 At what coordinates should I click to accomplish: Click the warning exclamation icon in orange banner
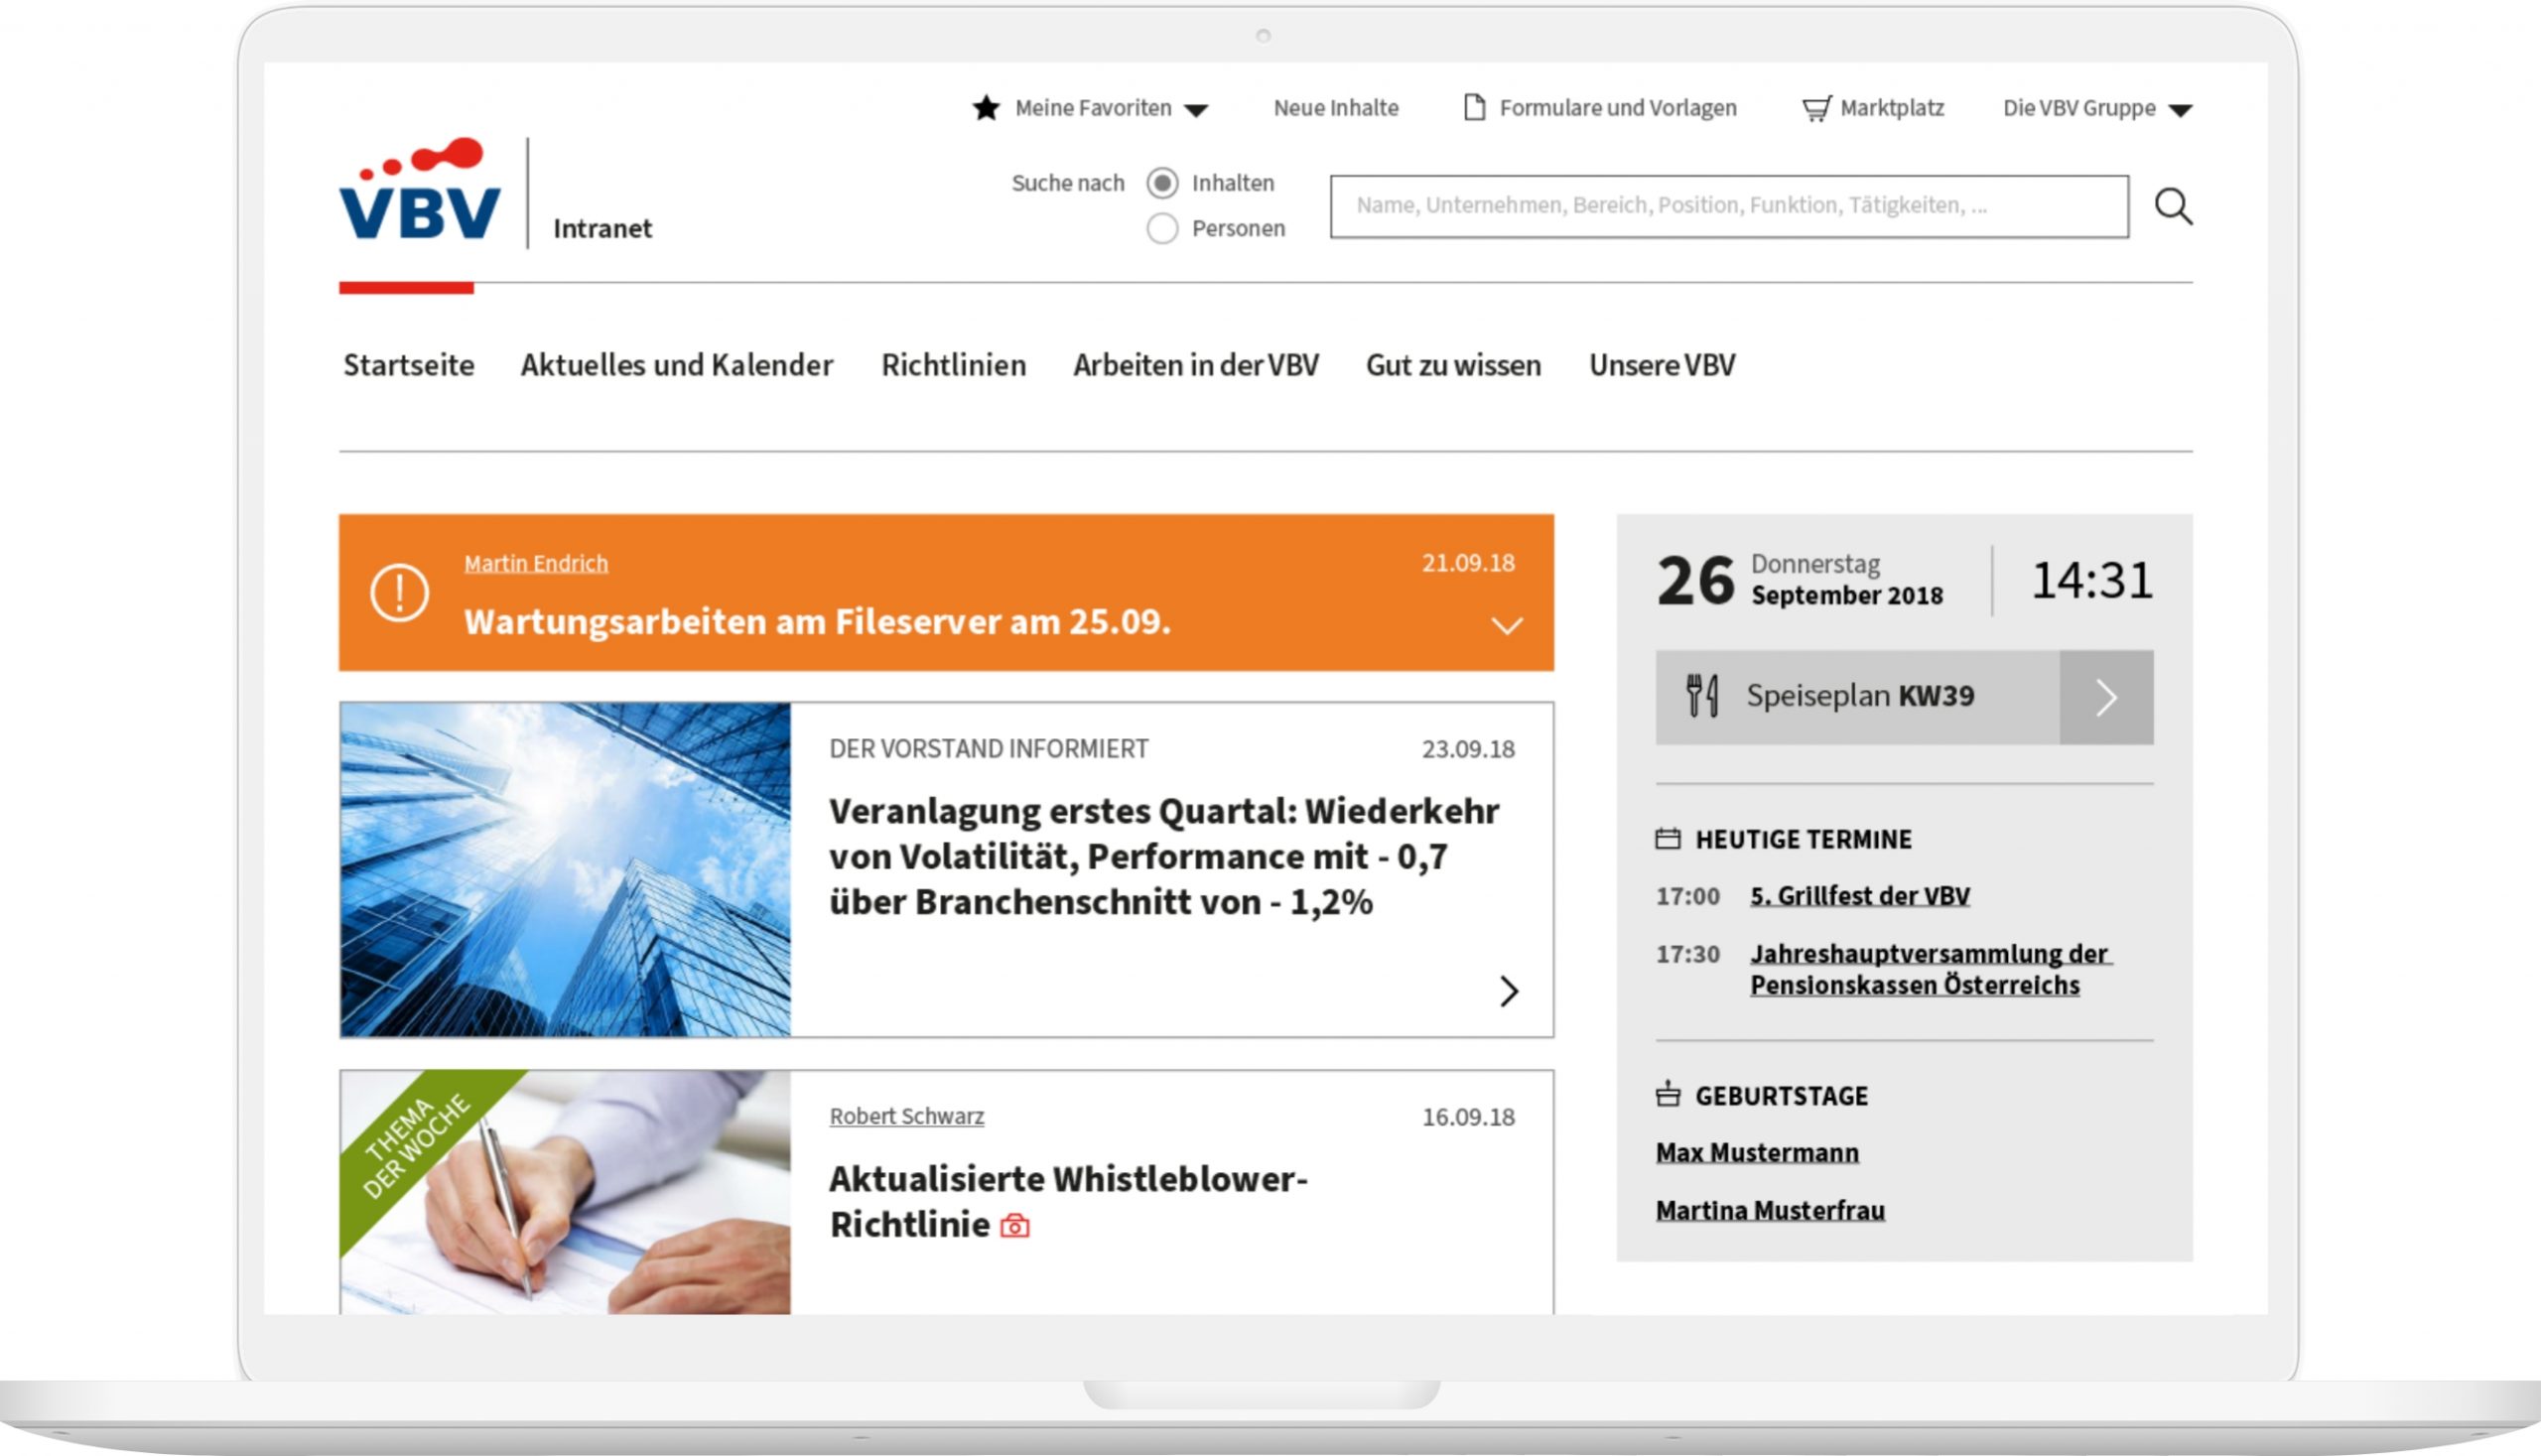[x=399, y=593]
